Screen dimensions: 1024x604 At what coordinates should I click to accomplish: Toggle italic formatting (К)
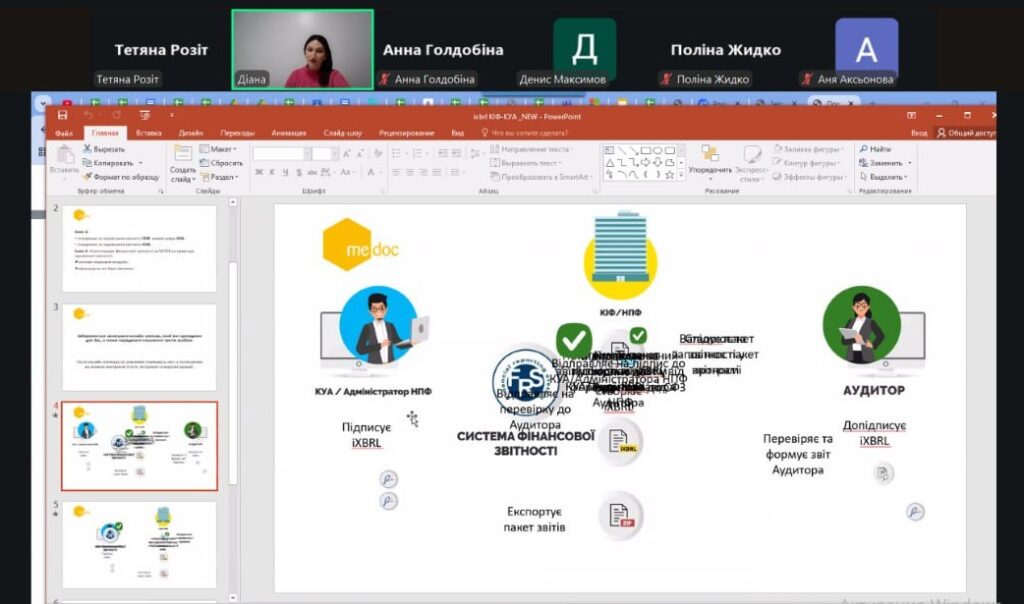[x=271, y=173]
